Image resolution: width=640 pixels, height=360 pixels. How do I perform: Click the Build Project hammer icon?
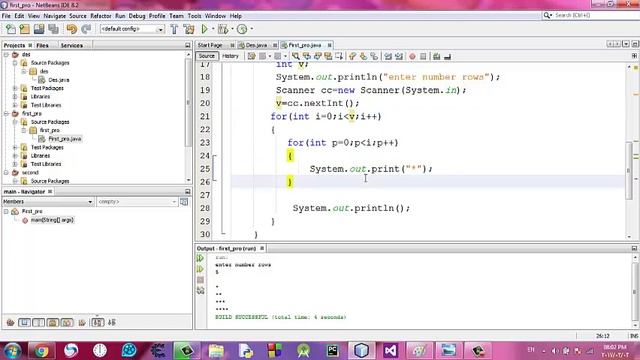pyautogui.click(x=174, y=29)
